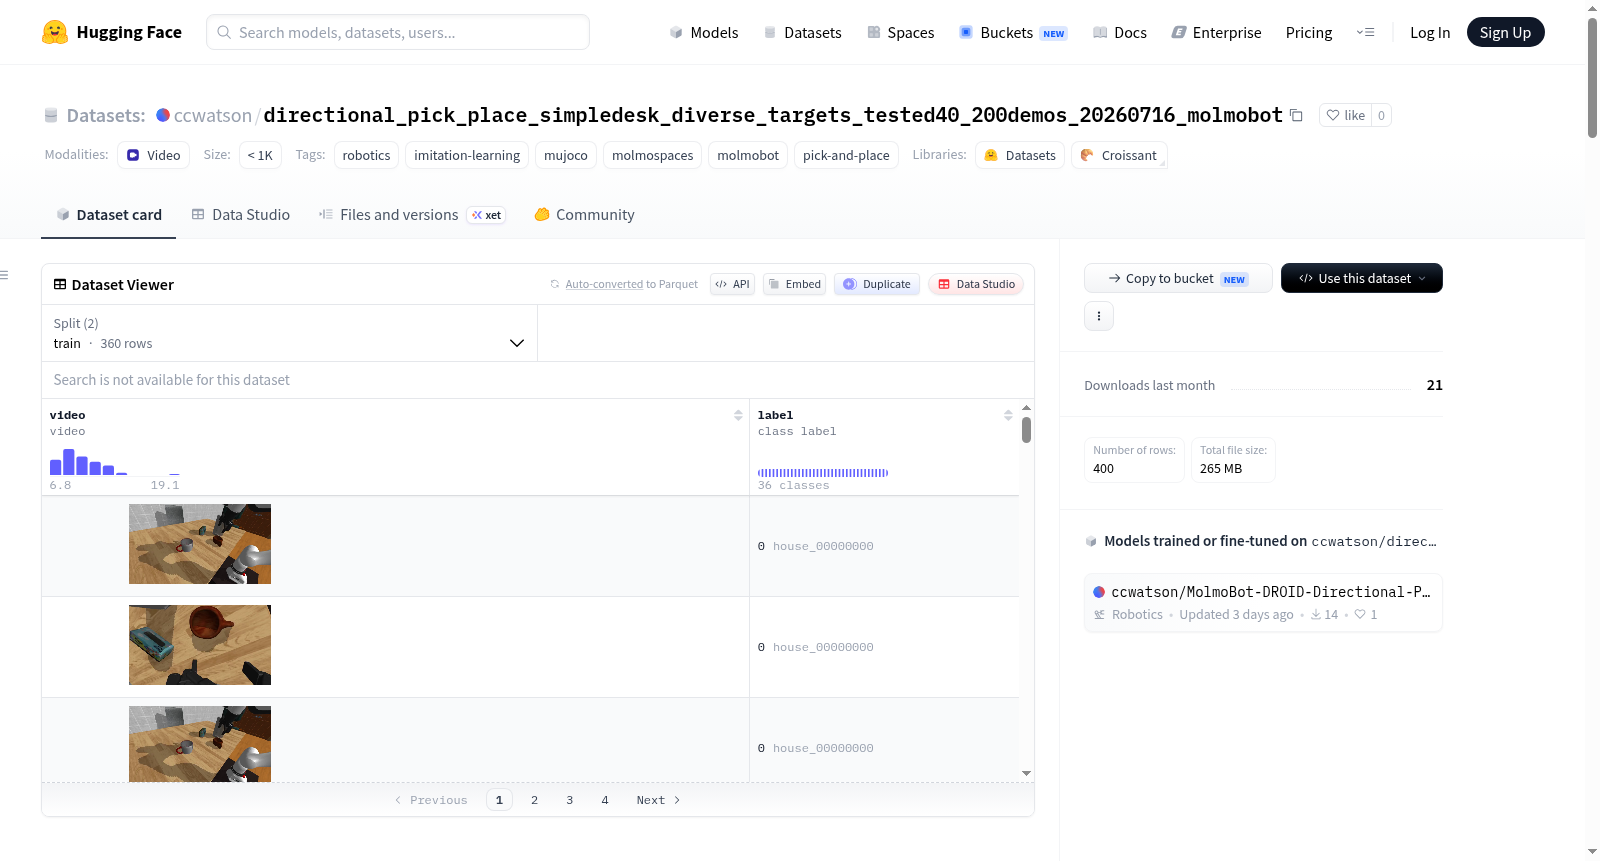Image resolution: width=1600 pixels, height=861 pixels.
Task: Go to the Pricing page
Action: point(1309,32)
